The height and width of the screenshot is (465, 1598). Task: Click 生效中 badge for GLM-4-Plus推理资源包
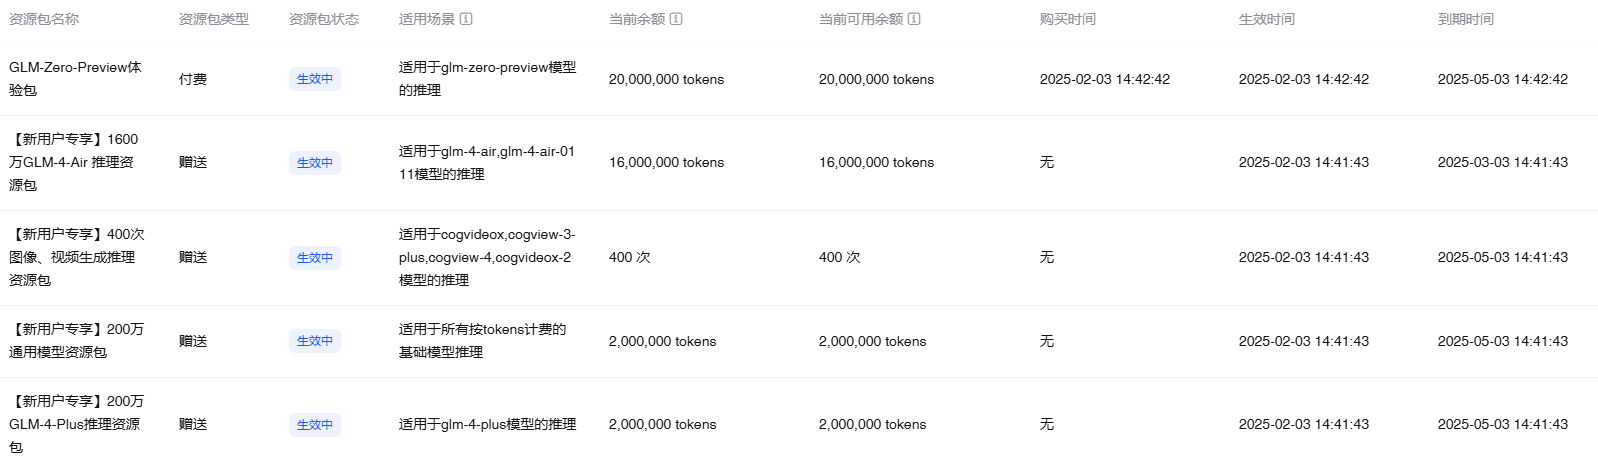(x=315, y=425)
